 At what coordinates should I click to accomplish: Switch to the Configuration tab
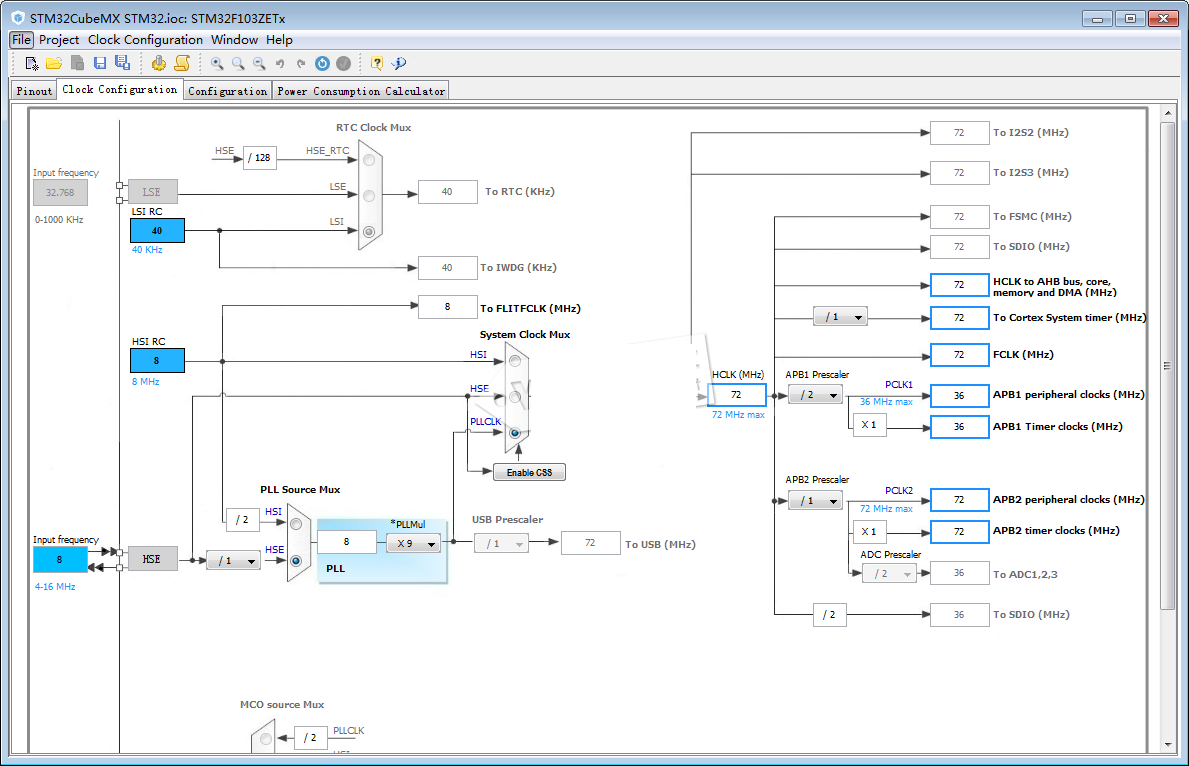point(227,90)
